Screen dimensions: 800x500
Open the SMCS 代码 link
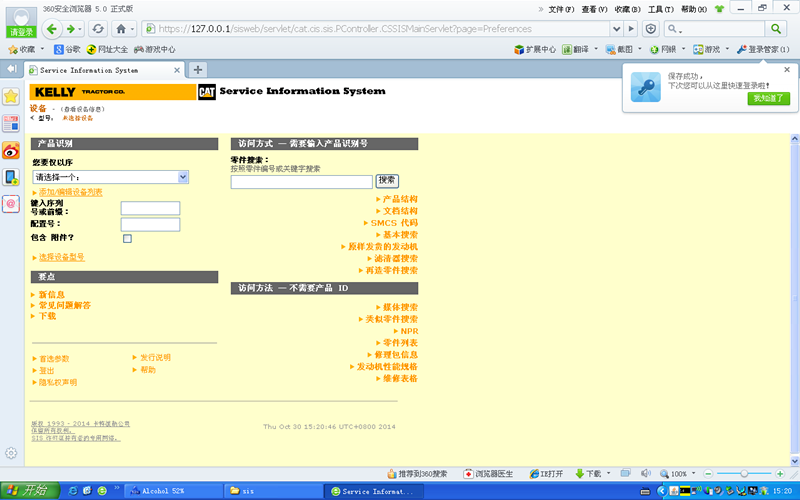point(394,223)
